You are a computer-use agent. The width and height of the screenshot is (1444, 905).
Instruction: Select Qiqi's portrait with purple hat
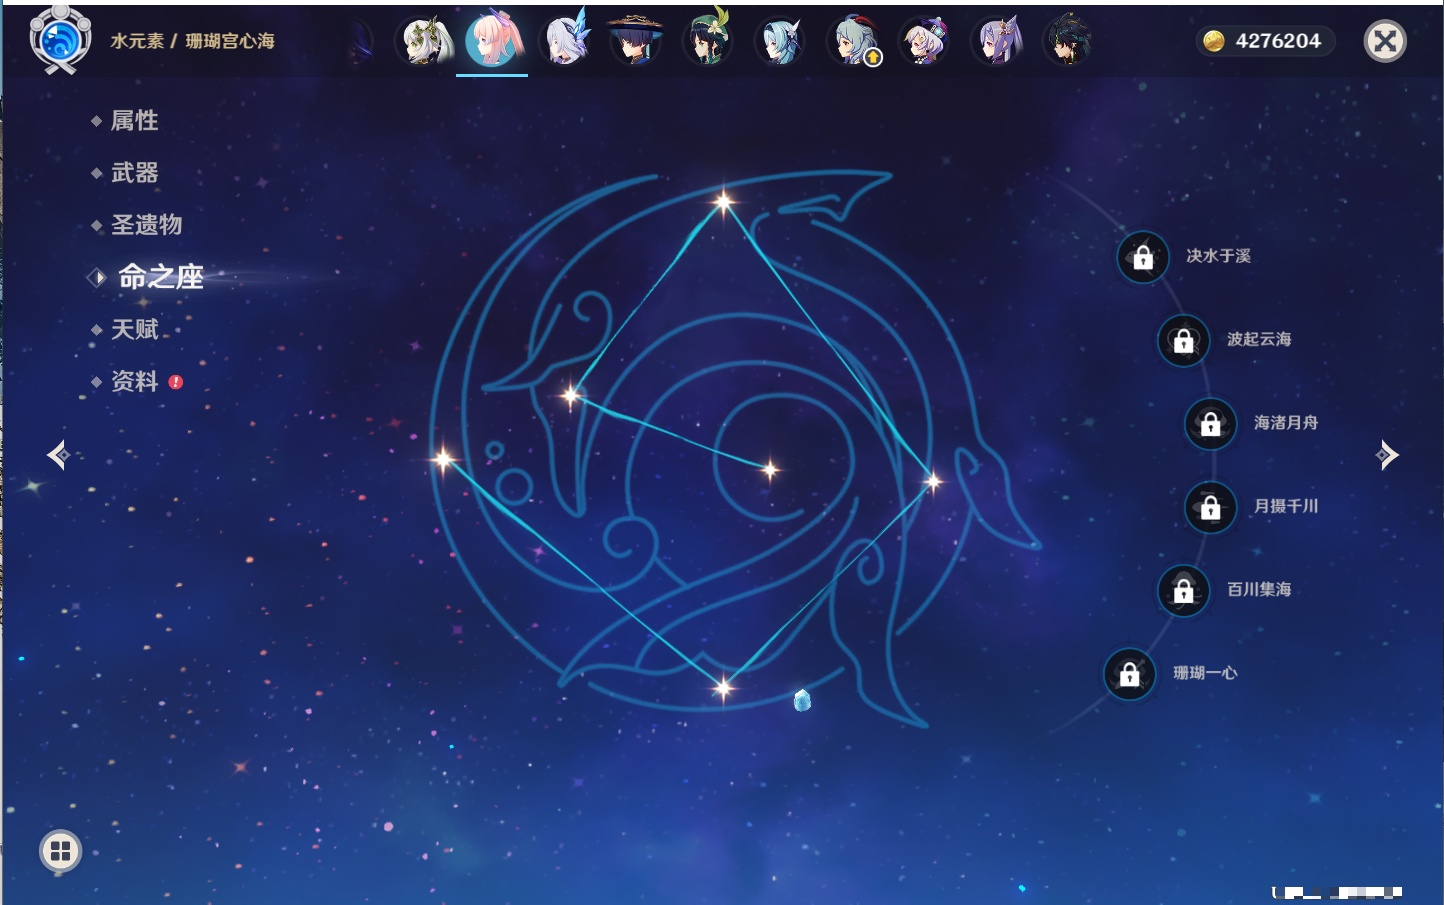point(924,41)
